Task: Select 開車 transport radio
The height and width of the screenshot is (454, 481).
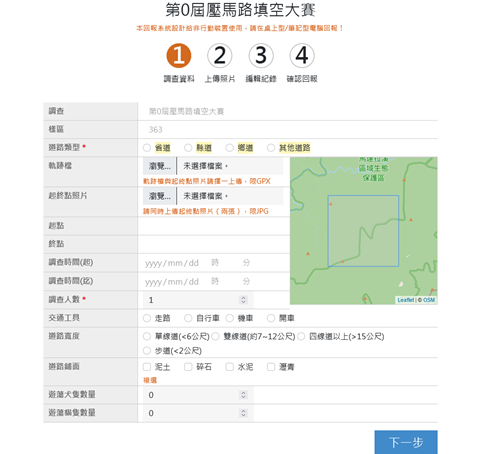Action: (271, 318)
